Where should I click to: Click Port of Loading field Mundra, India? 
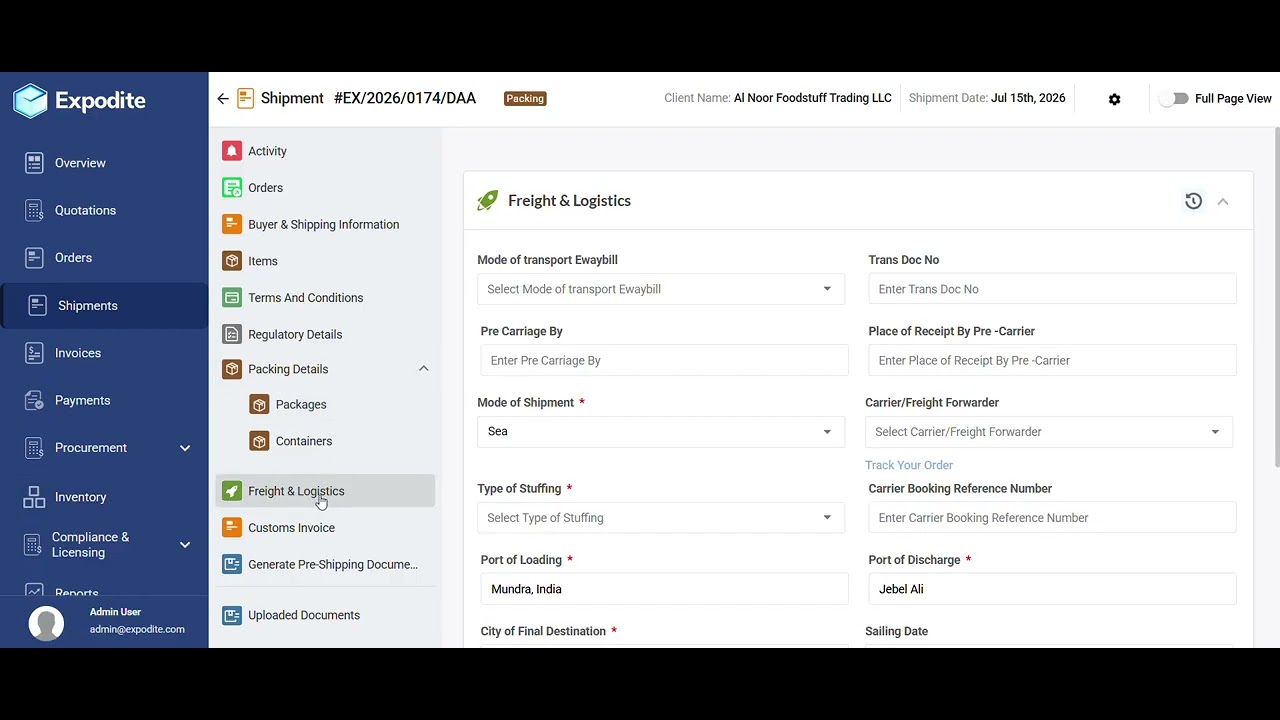(x=665, y=589)
